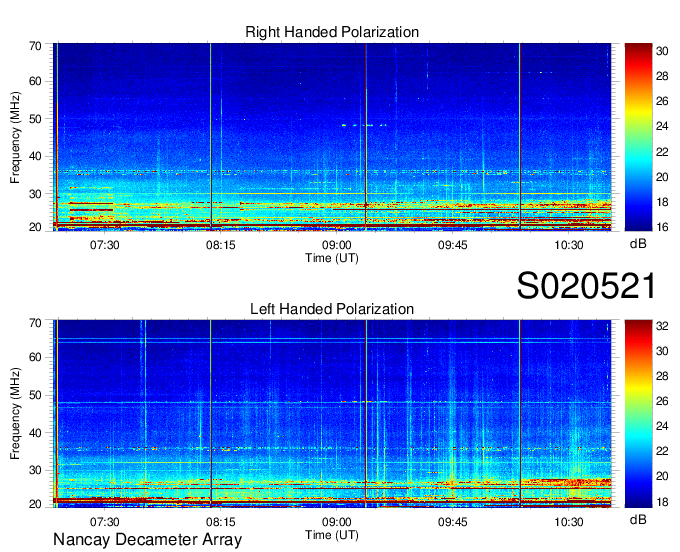The height and width of the screenshot is (552, 680).
Task: Click 60 MHz tick of Right Handed plot
Action: 35,81
